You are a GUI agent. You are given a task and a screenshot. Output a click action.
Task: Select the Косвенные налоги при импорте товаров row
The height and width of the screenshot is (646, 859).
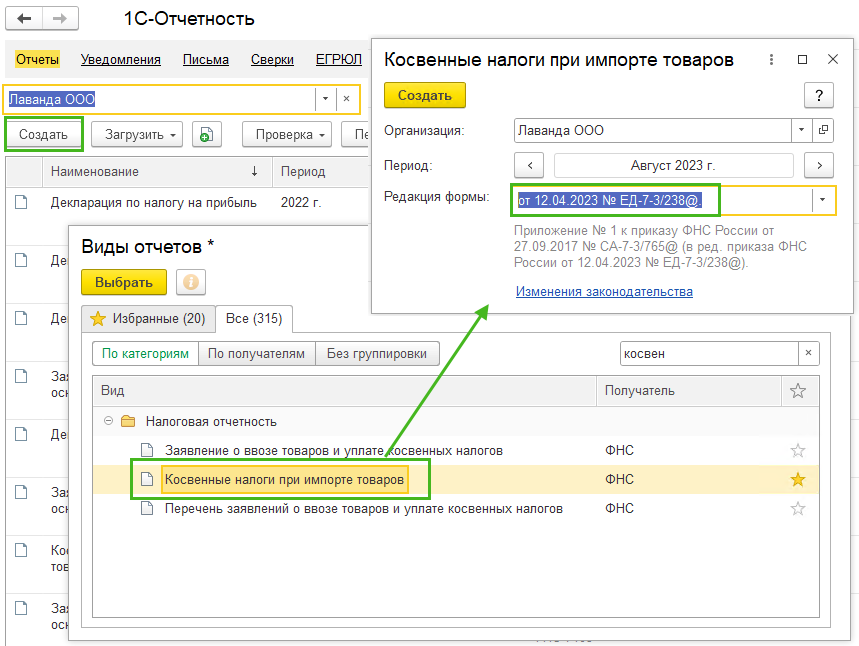[x=456, y=479]
